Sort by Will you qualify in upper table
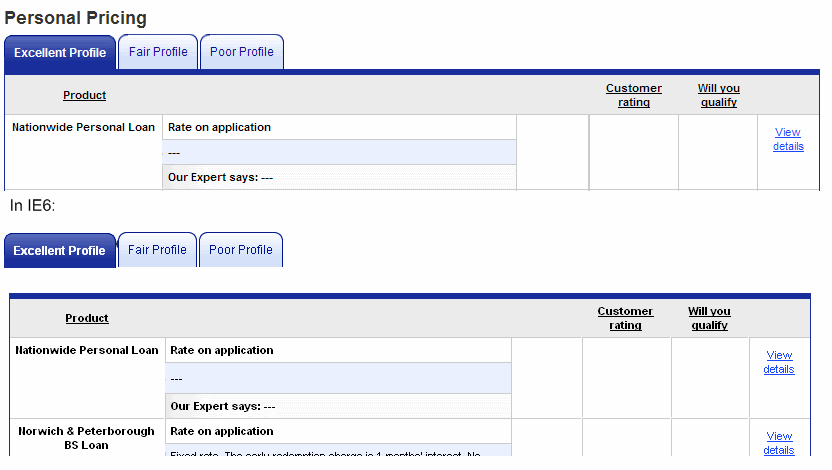This screenshot has height=470, width=832. pos(718,95)
